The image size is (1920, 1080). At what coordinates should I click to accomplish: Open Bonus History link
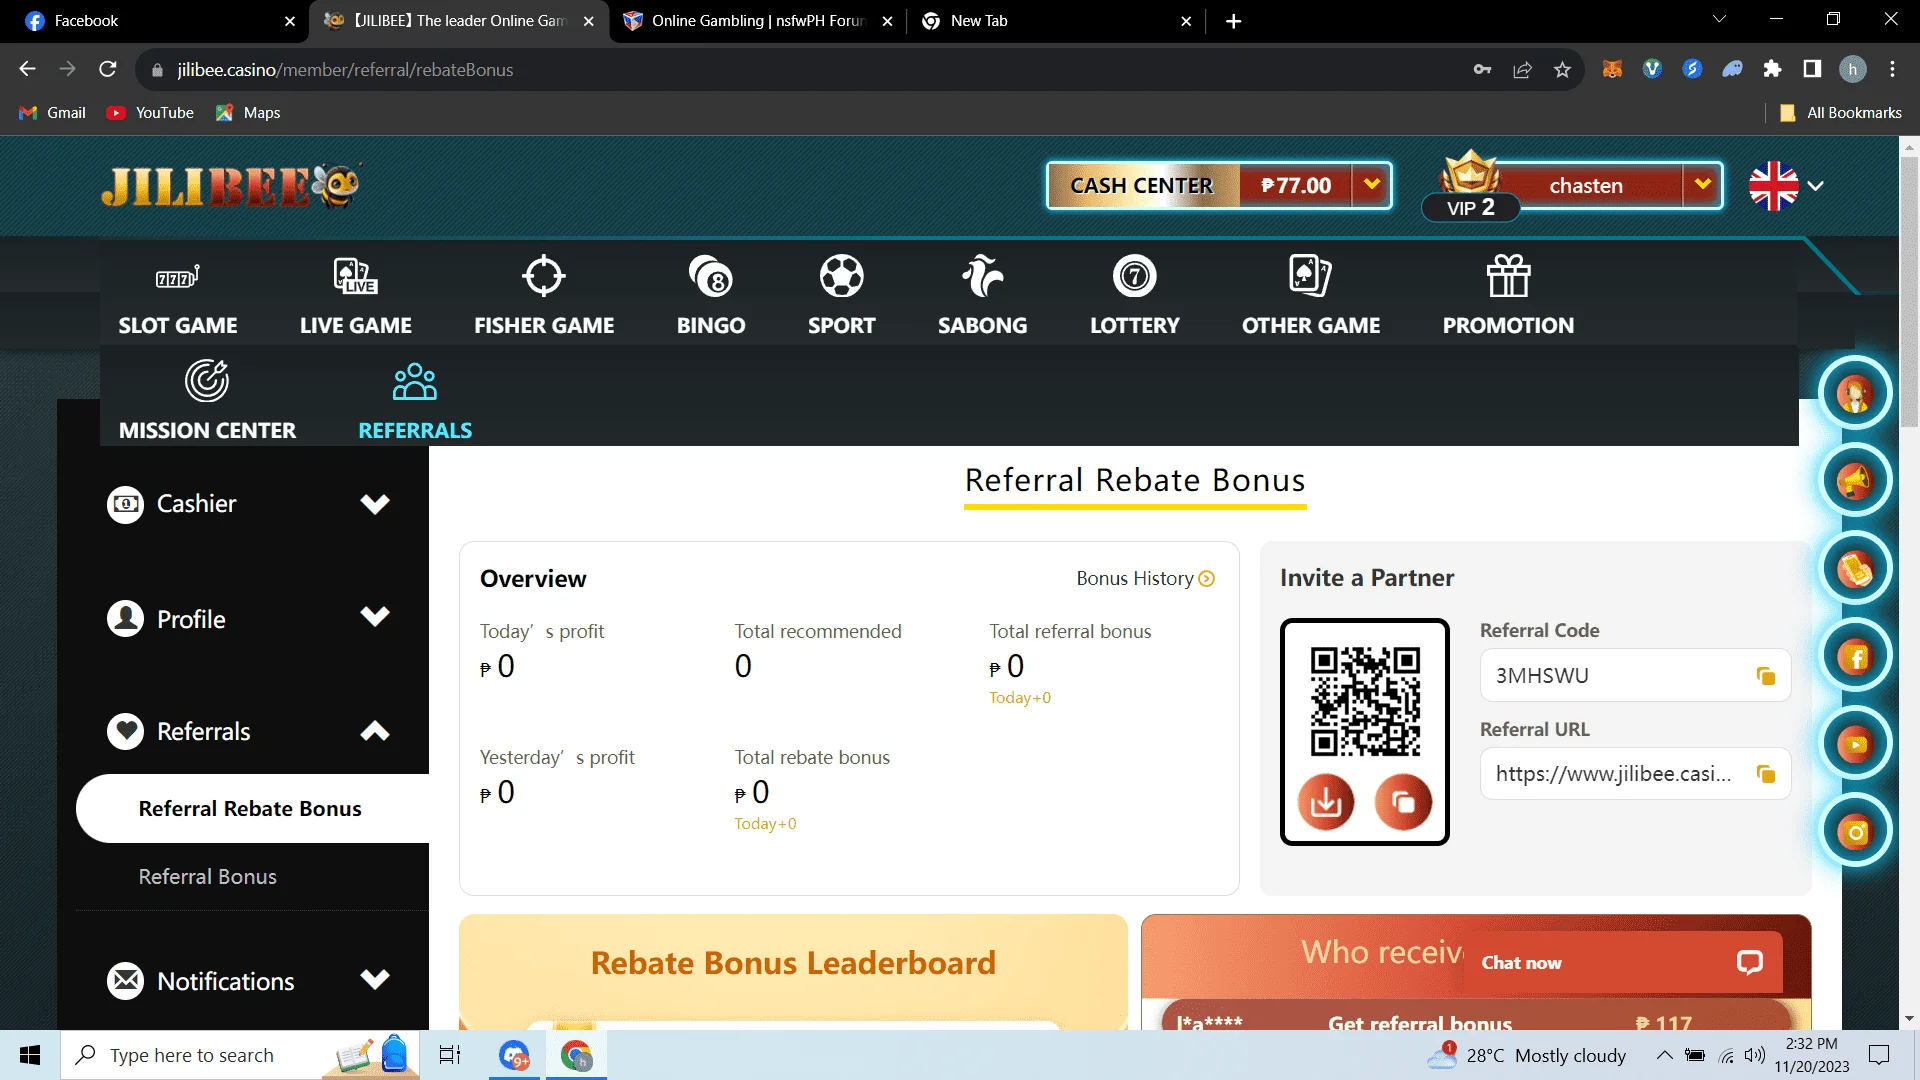click(1145, 579)
